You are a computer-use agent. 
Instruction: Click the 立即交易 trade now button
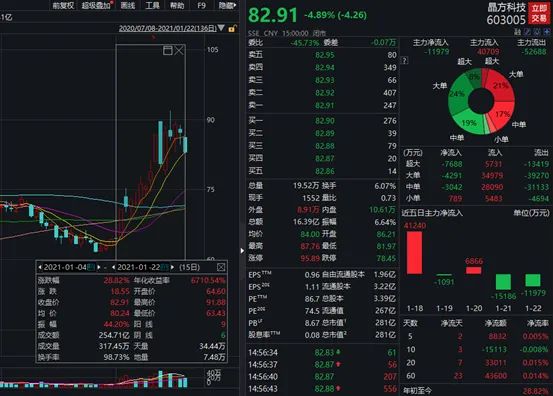pyautogui.click(x=539, y=13)
